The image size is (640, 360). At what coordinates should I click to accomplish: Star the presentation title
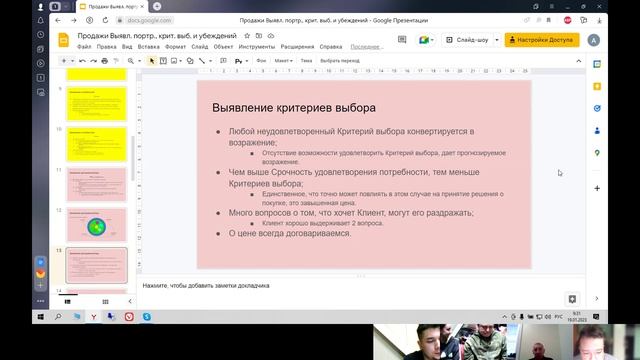coord(247,36)
